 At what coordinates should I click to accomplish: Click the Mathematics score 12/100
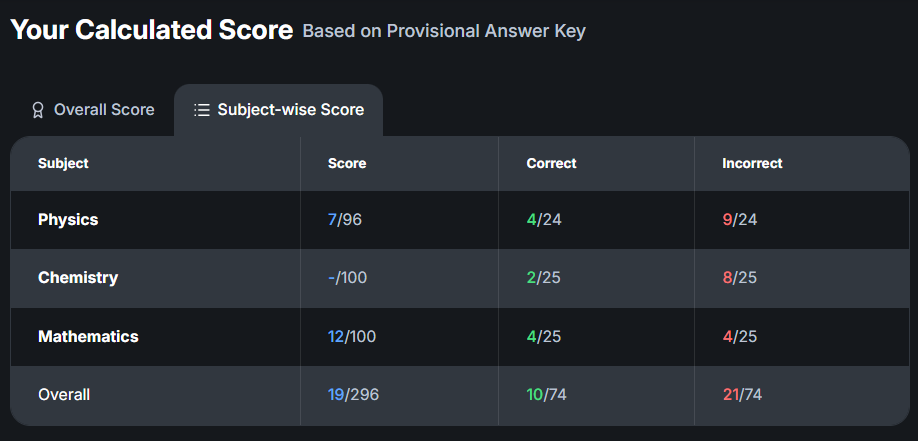coord(352,336)
